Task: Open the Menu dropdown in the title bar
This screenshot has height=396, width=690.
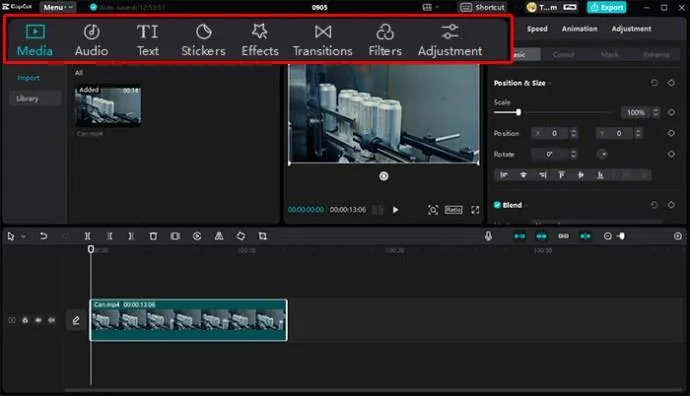Action: (x=58, y=7)
